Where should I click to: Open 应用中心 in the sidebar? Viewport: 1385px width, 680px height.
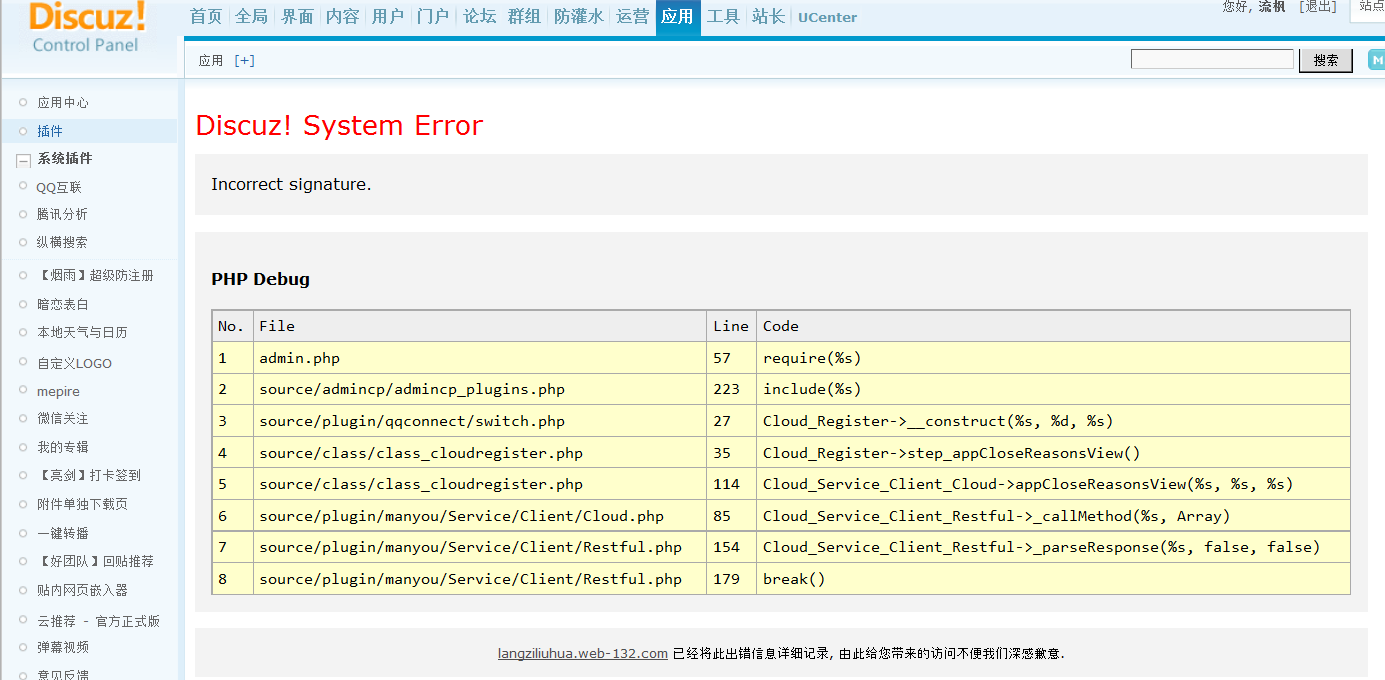63,103
